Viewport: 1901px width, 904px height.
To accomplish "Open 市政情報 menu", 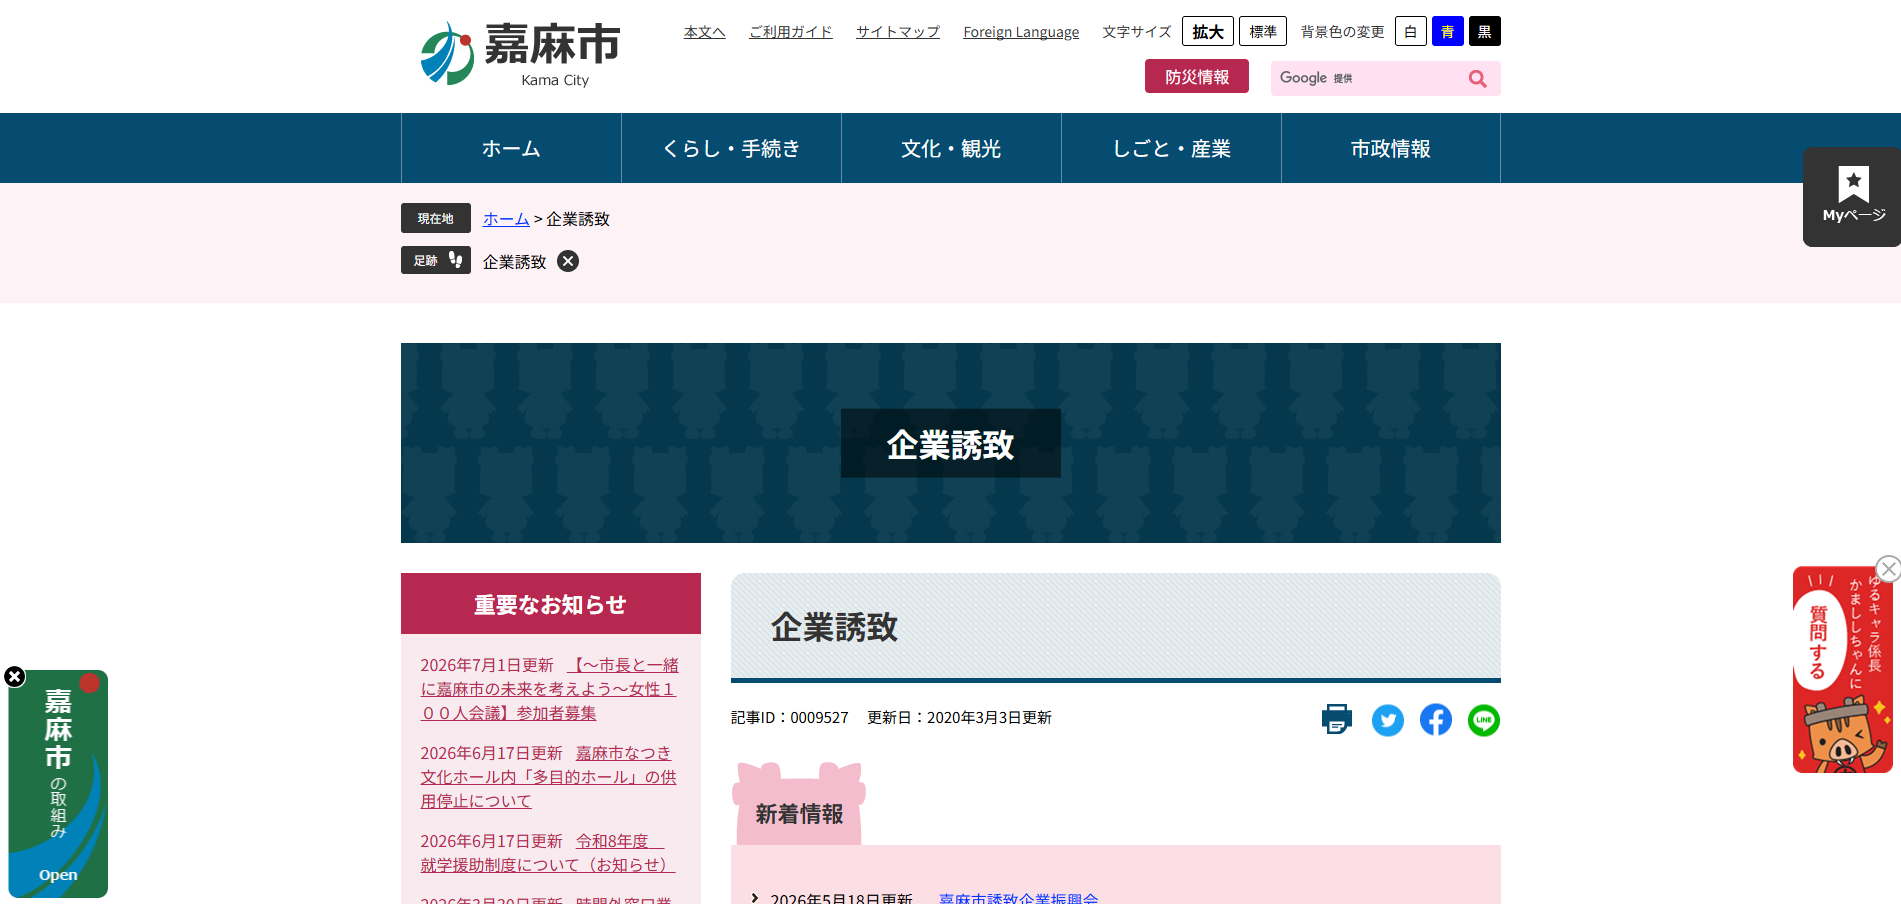I will [x=1391, y=148].
